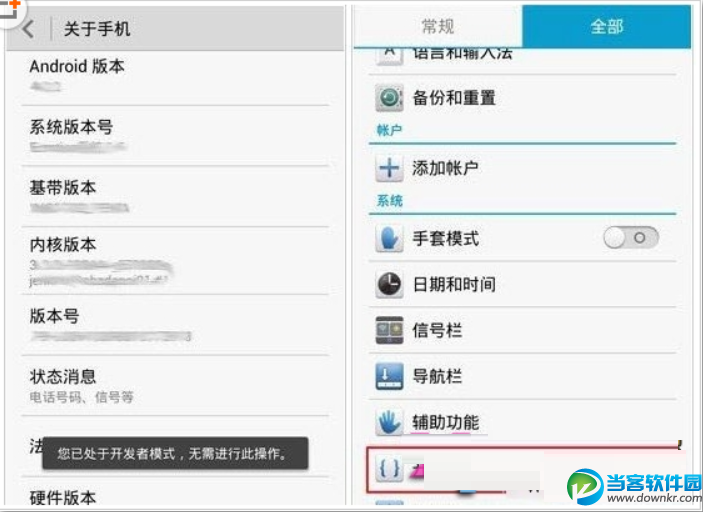
Task: Tap the back arrow beside 关于手机
Action: [28, 29]
